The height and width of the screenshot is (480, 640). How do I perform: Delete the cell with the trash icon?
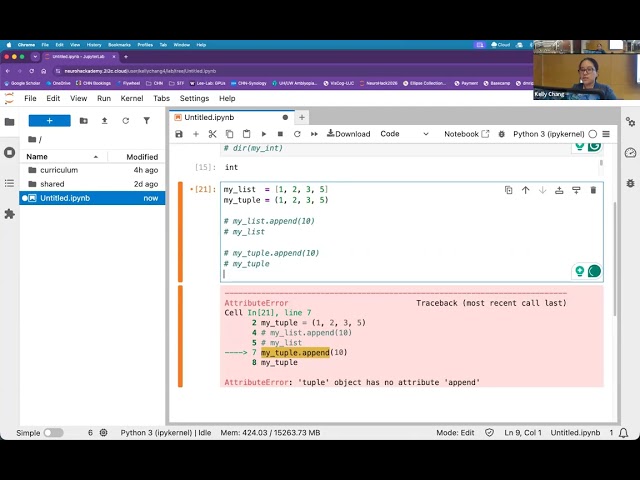(593, 190)
